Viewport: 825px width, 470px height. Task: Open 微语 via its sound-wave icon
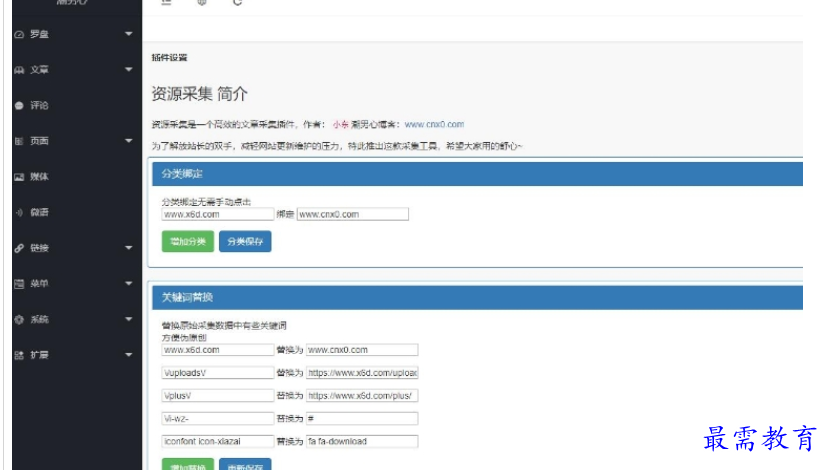point(19,213)
